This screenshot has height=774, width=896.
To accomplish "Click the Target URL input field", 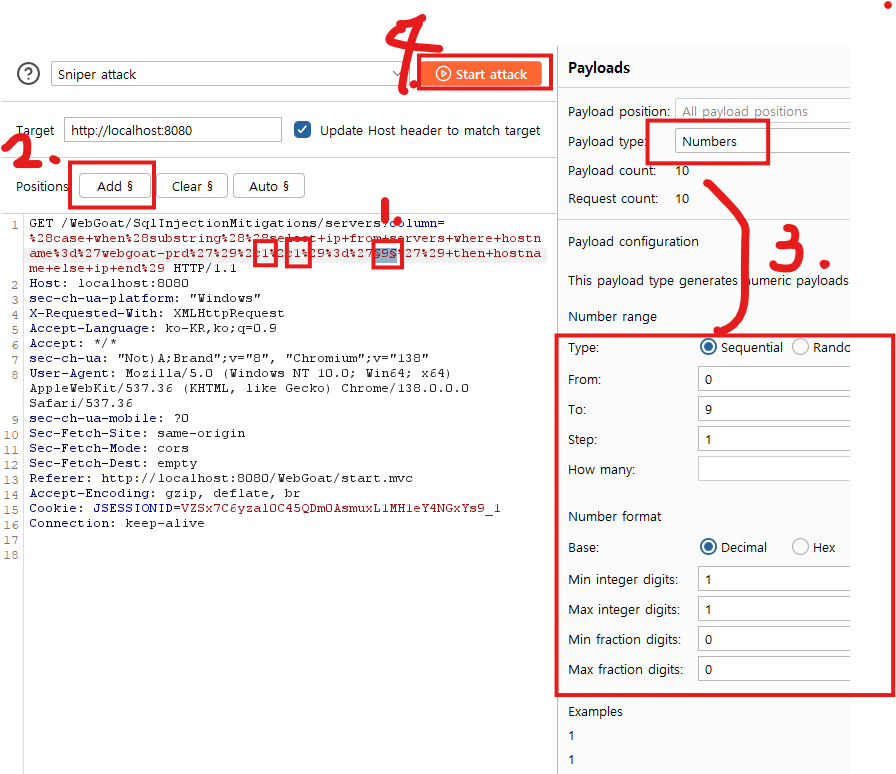I will coord(172,130).
